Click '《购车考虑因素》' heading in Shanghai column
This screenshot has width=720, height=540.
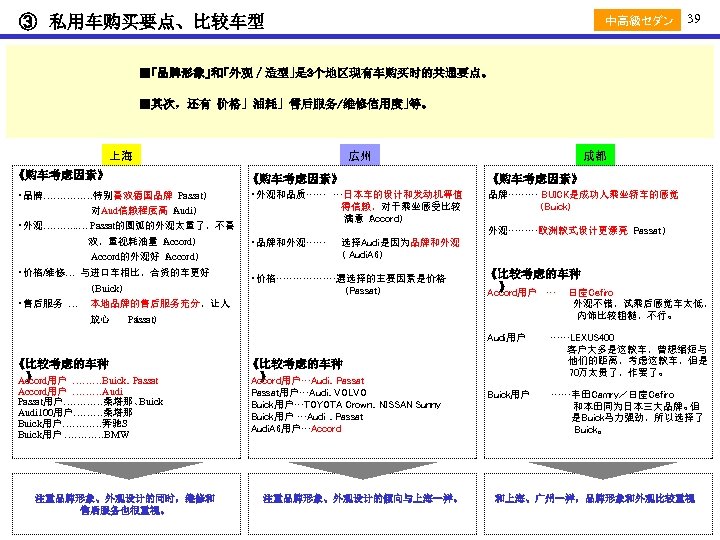[61, 175]
